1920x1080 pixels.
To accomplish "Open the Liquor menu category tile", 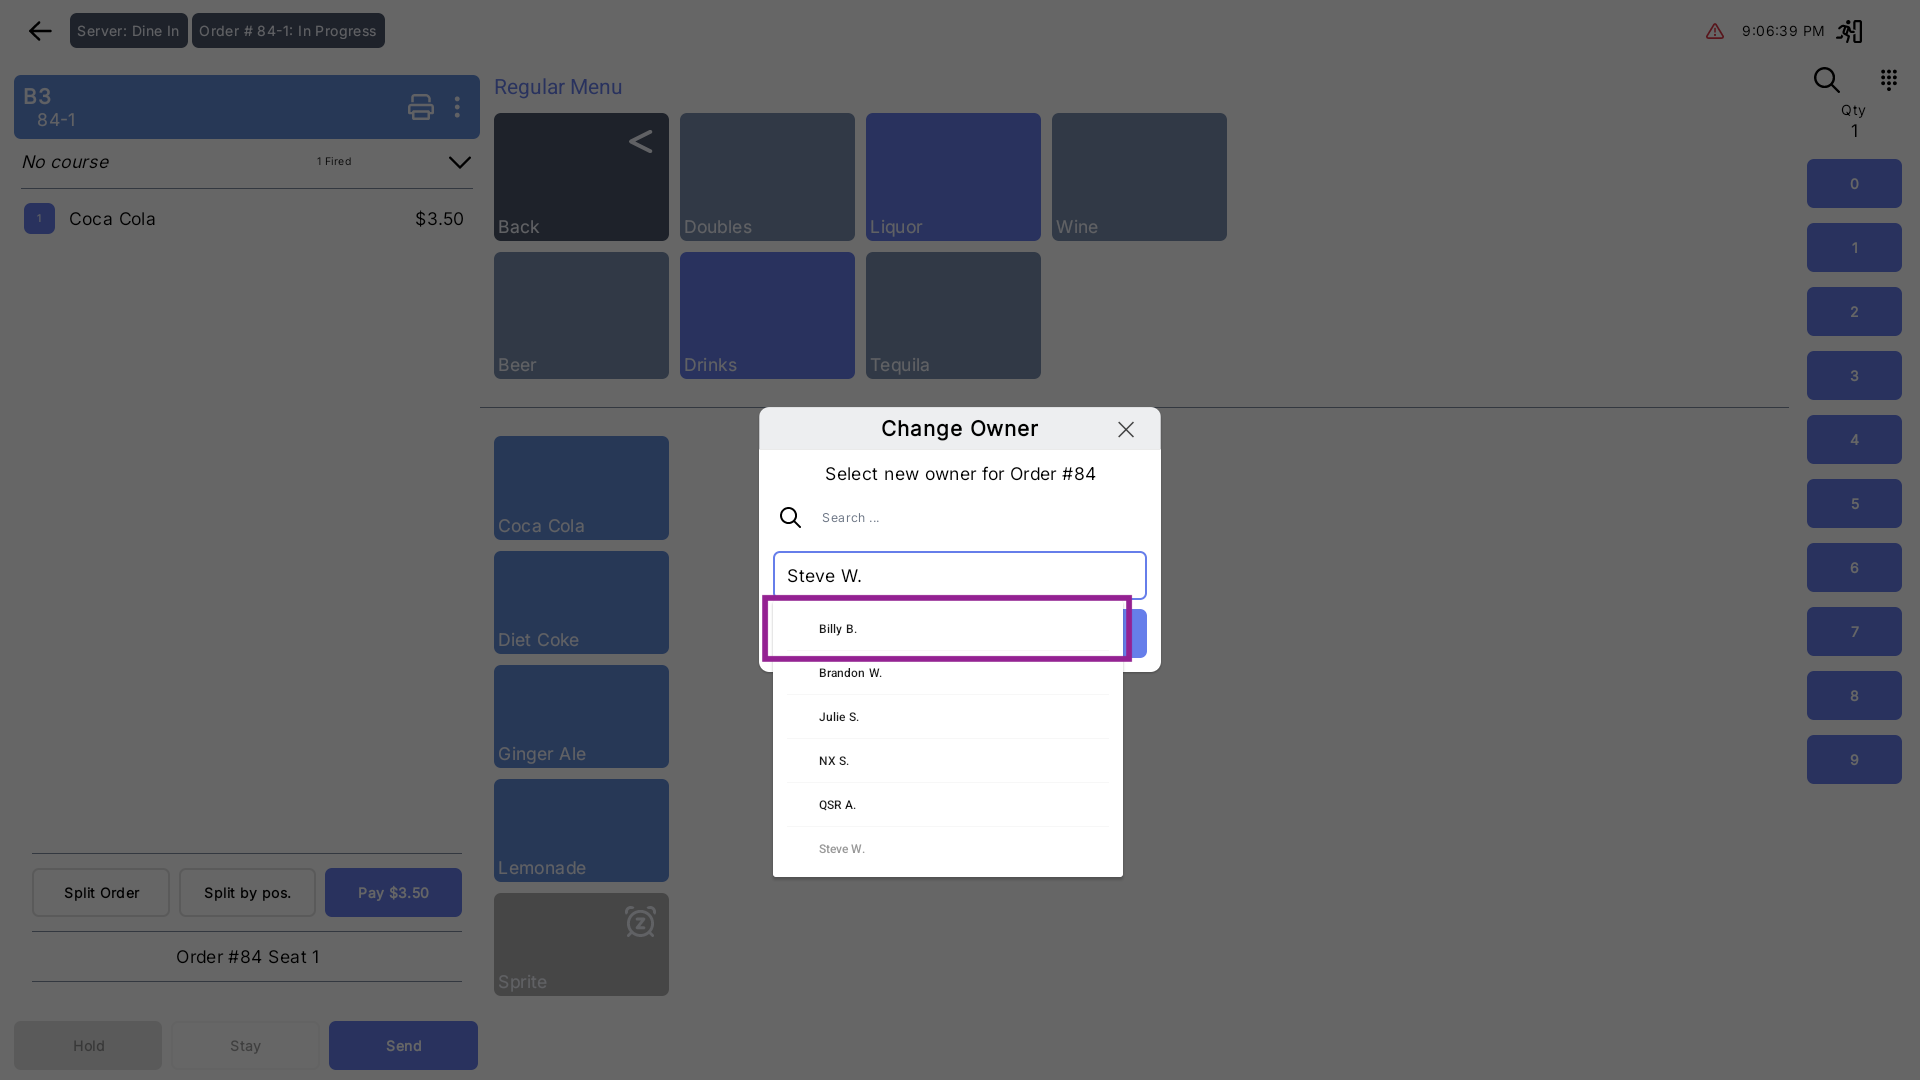I will tap(952, 177).
